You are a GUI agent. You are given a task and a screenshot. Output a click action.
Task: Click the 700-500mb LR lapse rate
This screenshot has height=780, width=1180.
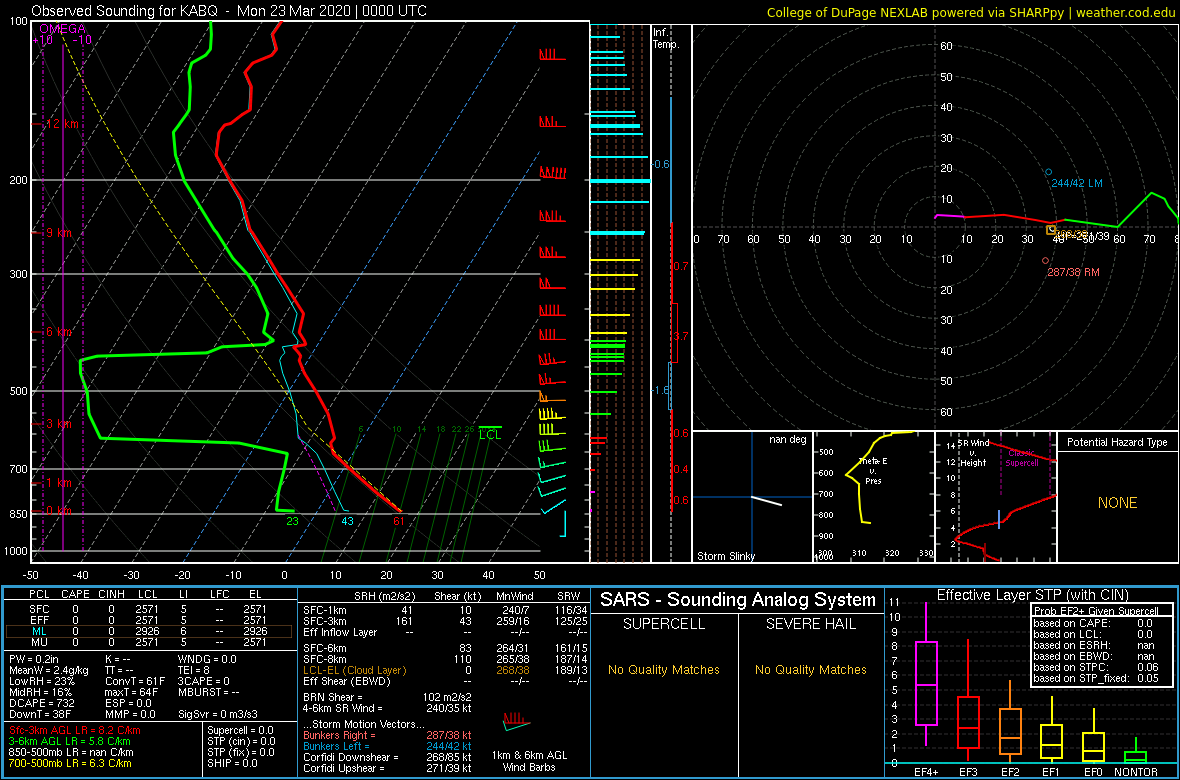[72, 765]
